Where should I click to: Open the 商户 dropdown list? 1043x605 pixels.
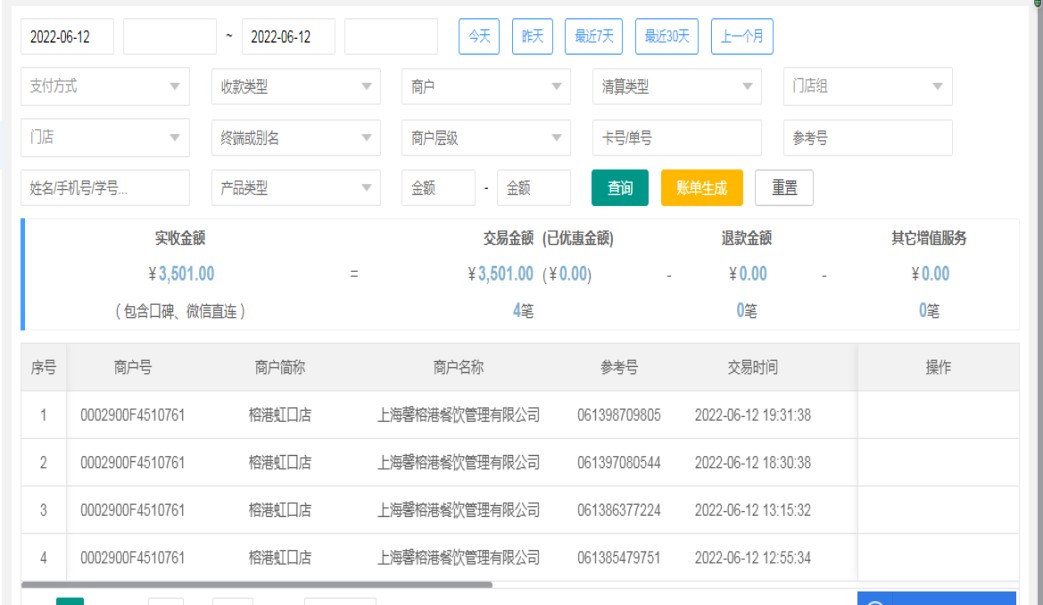click(486, 87)
